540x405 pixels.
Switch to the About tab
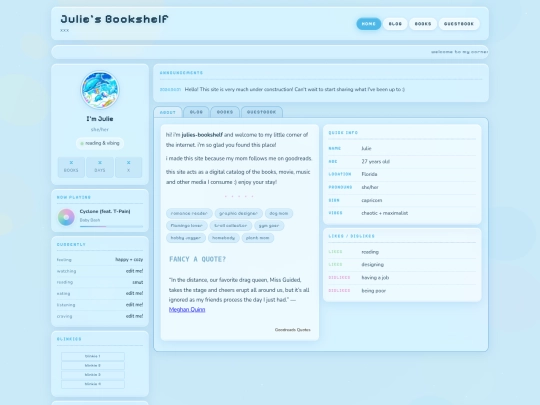168,112
